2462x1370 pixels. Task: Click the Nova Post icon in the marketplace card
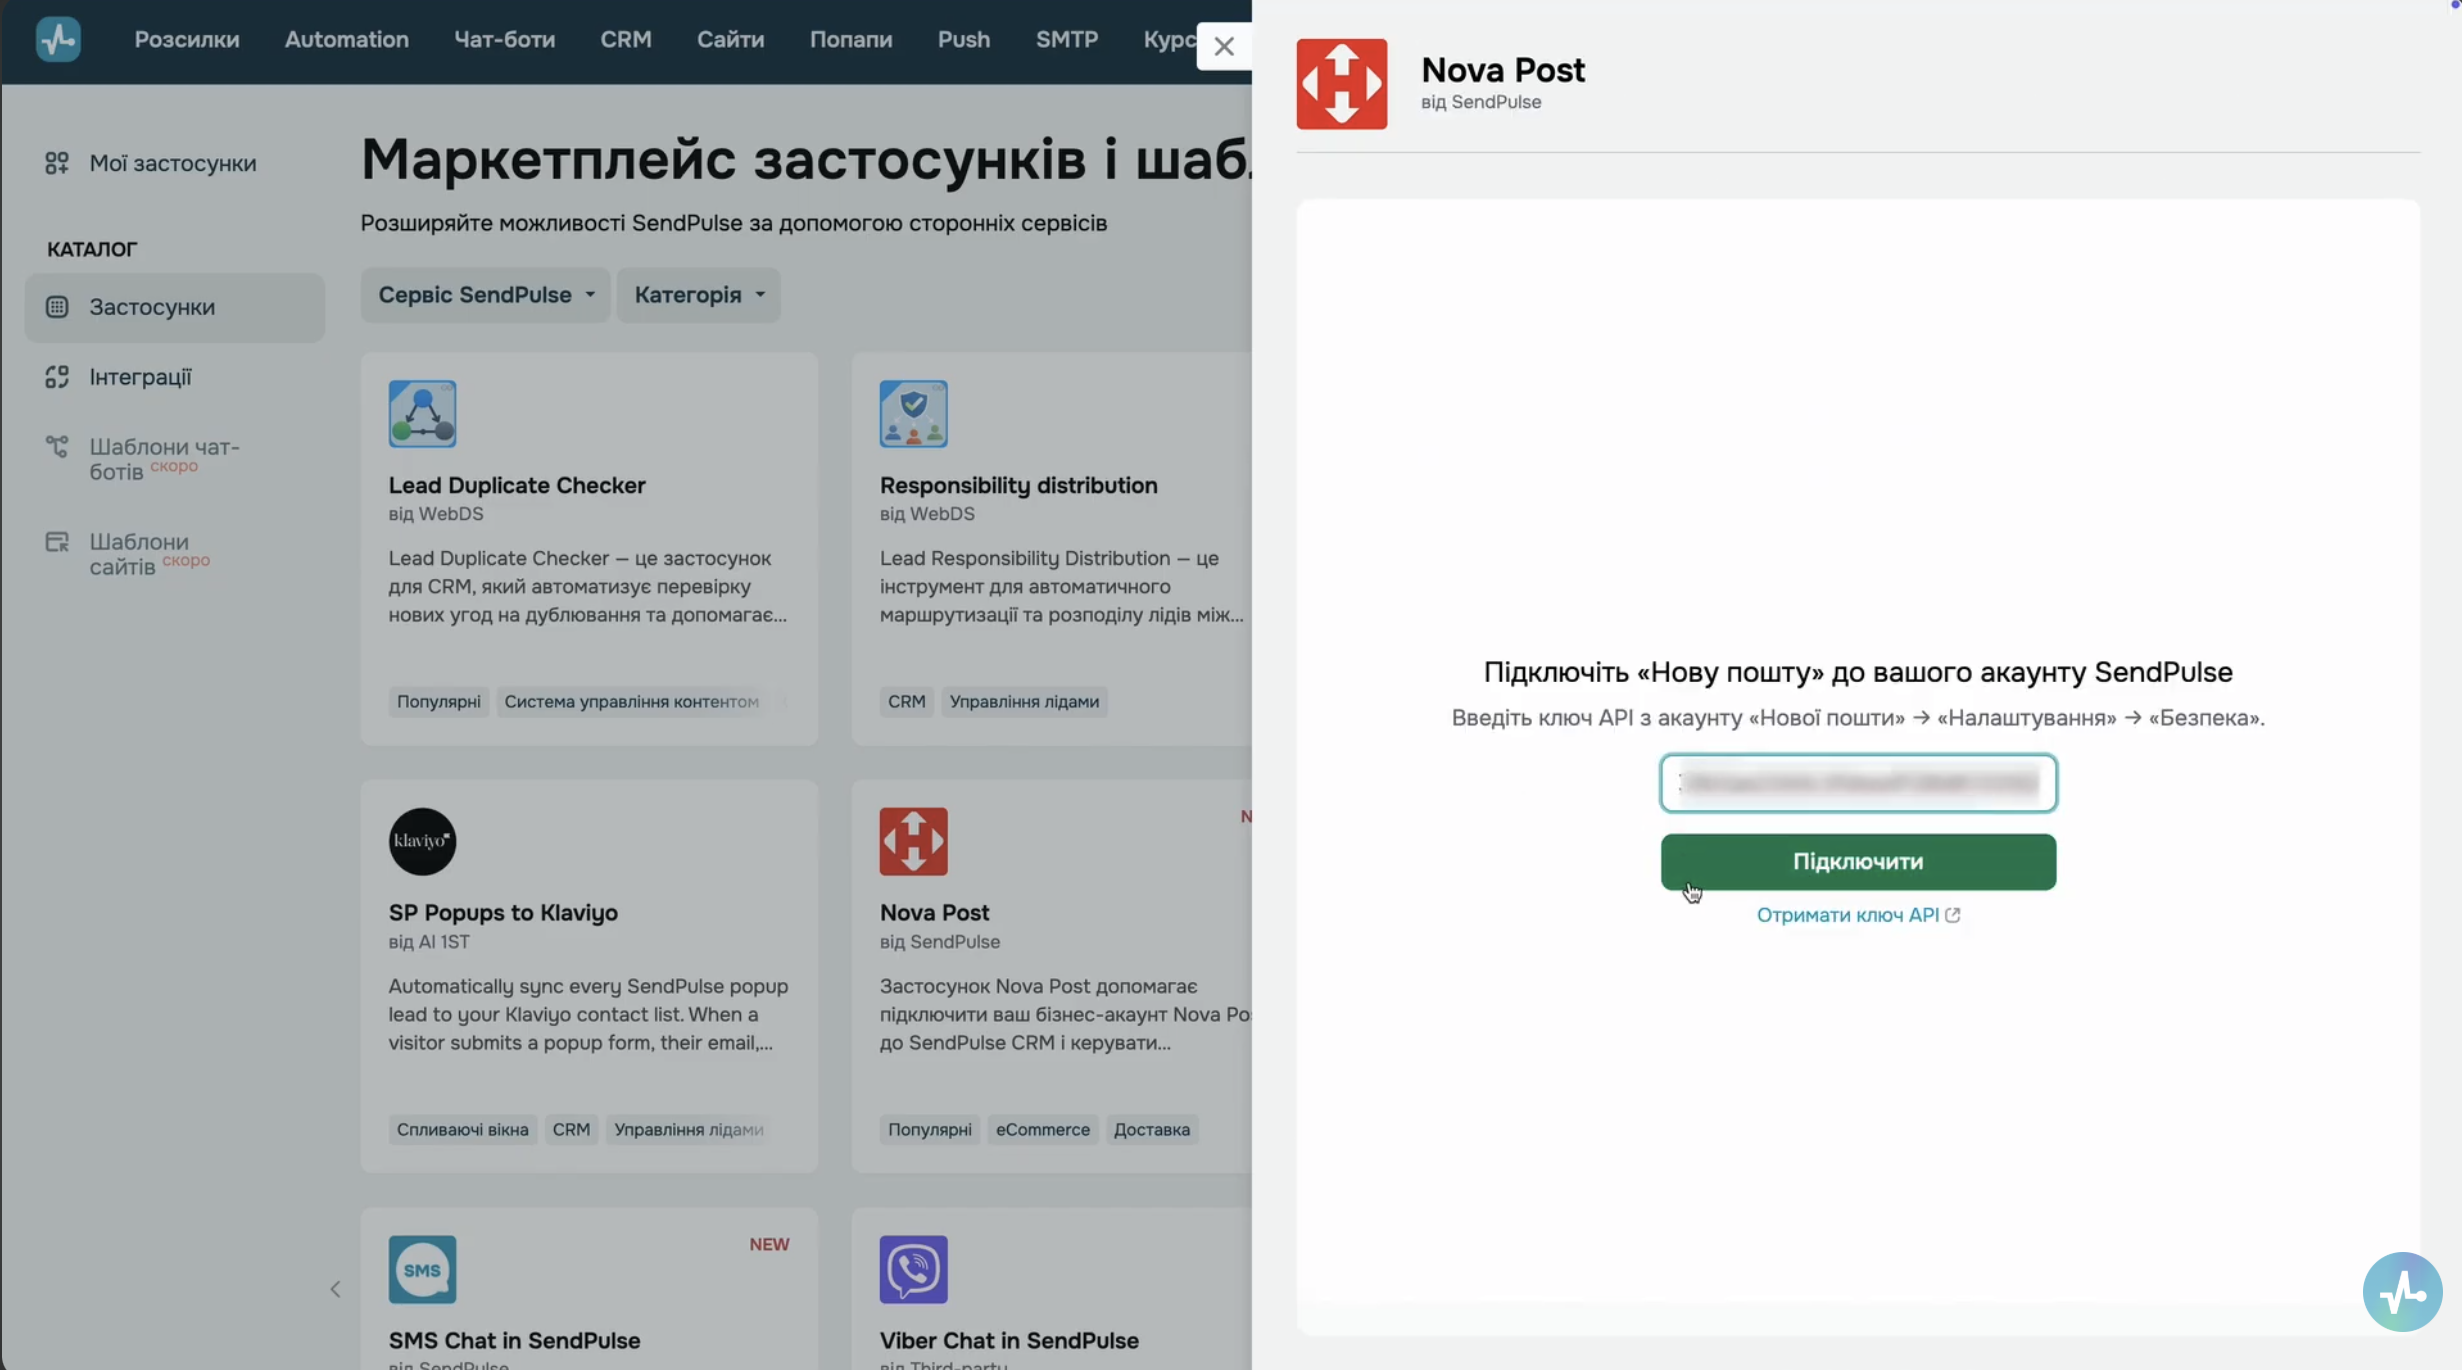pyautogui.click(x=913, y=842)
